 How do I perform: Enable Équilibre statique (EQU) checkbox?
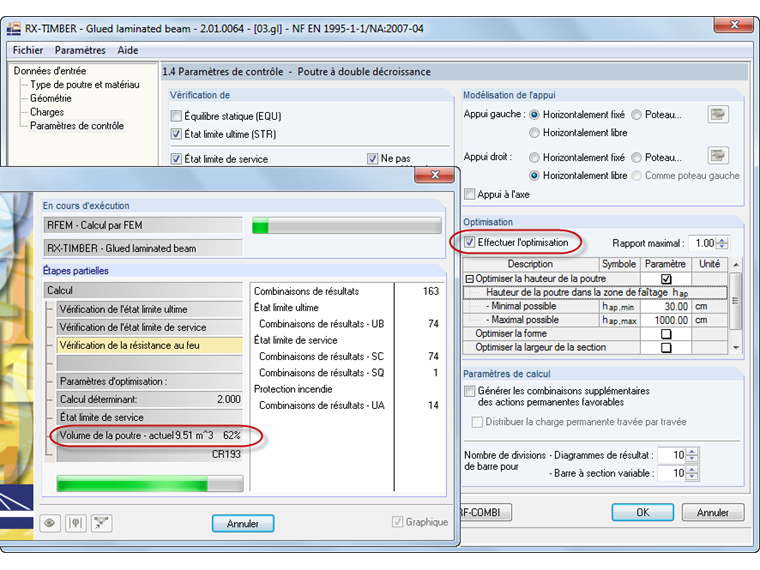pyautogui.click(x=176, y=116)
